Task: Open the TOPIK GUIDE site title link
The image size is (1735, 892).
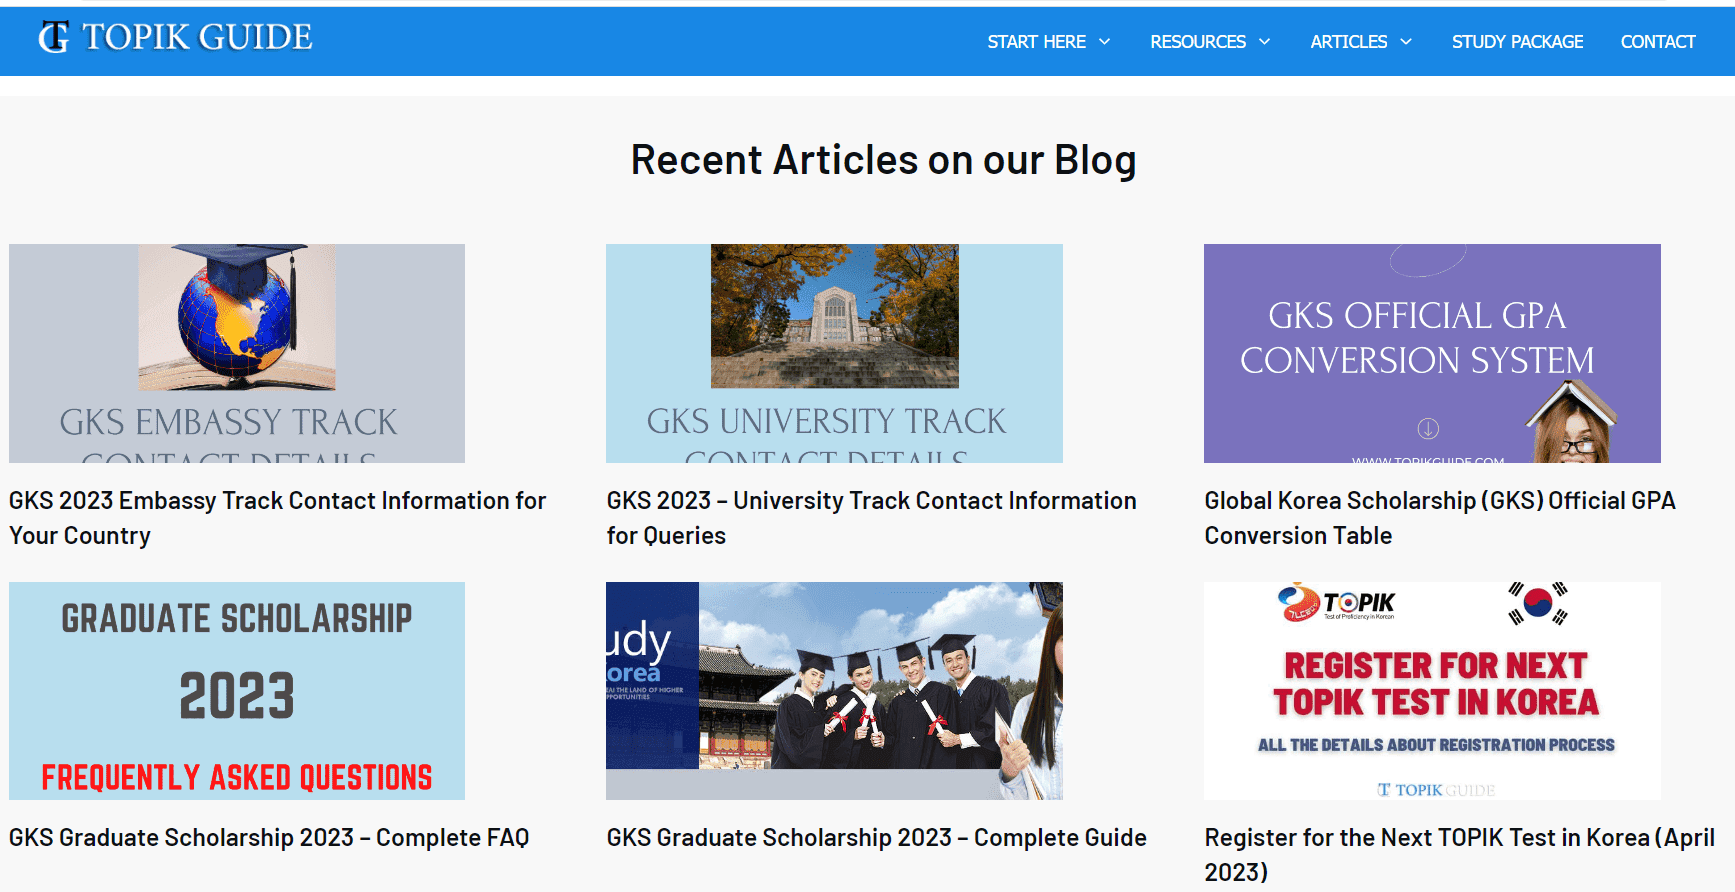Action: 197,37
